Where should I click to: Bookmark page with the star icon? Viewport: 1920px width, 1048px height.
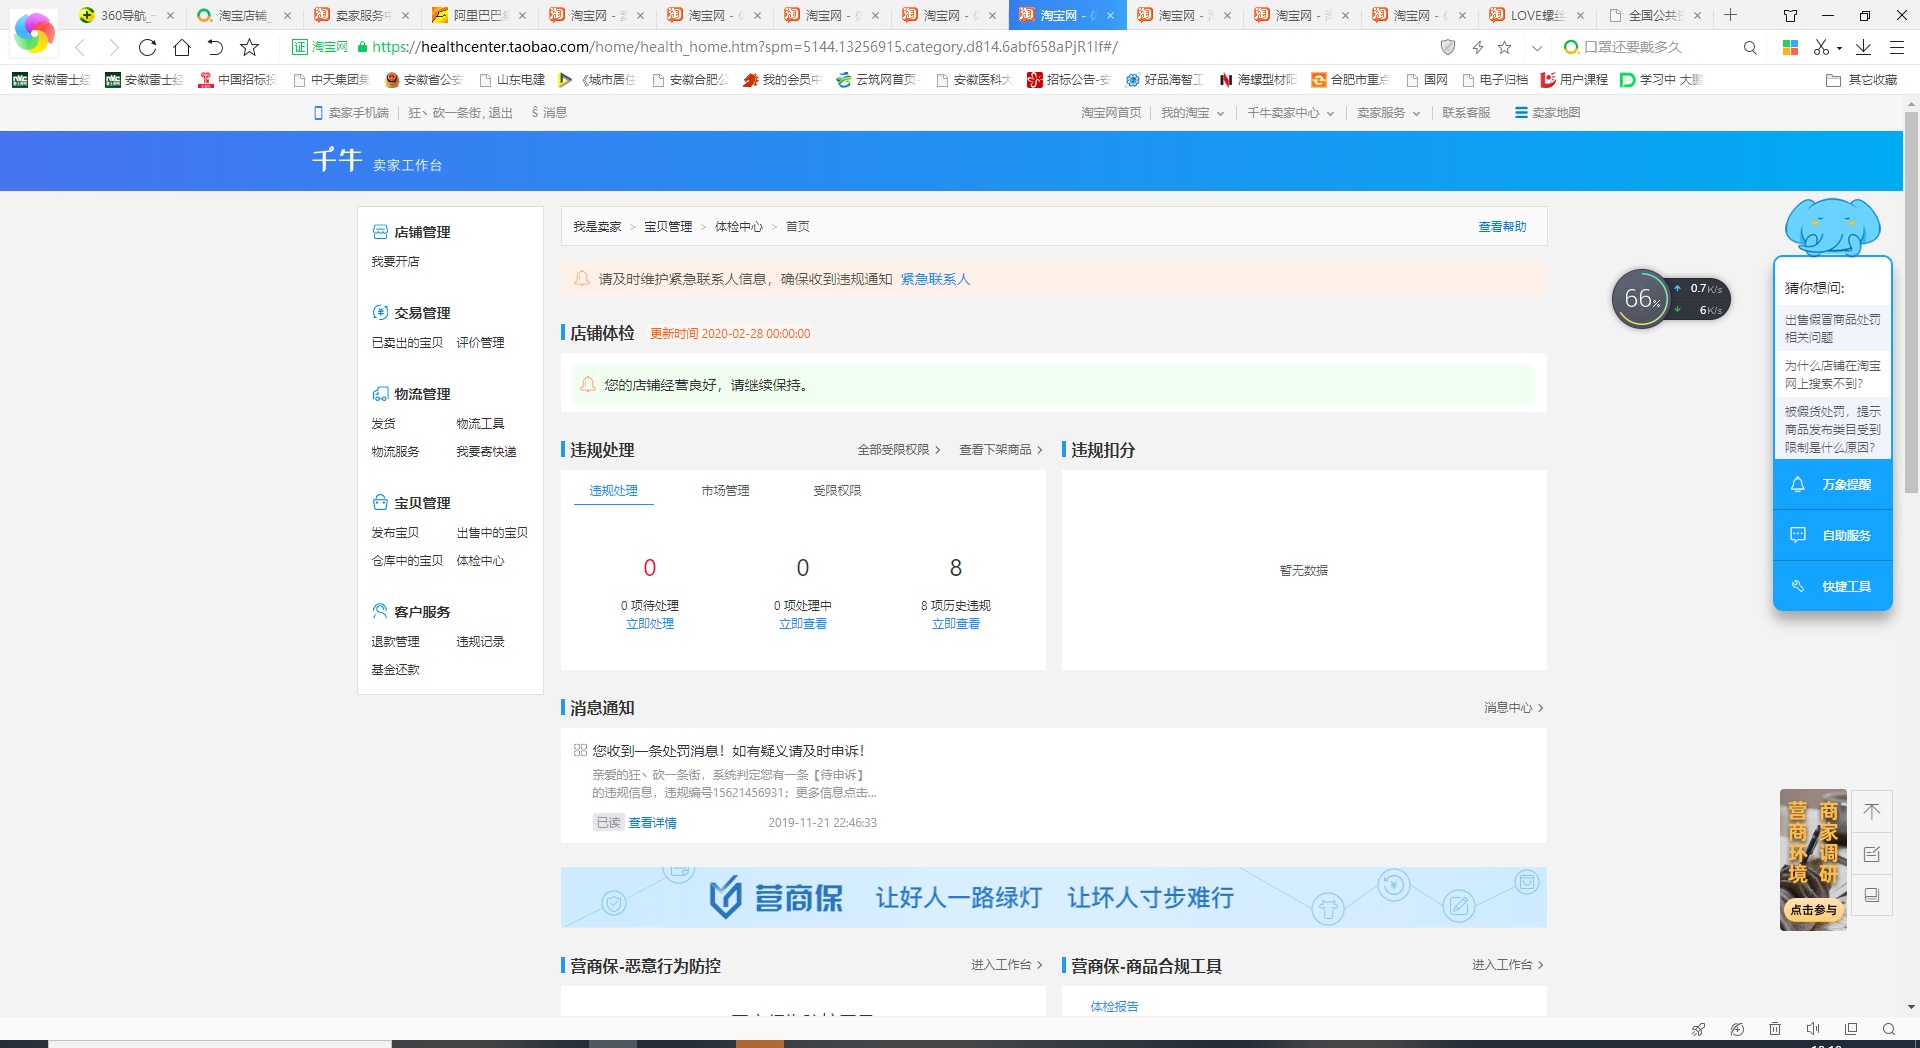point(250,47)
